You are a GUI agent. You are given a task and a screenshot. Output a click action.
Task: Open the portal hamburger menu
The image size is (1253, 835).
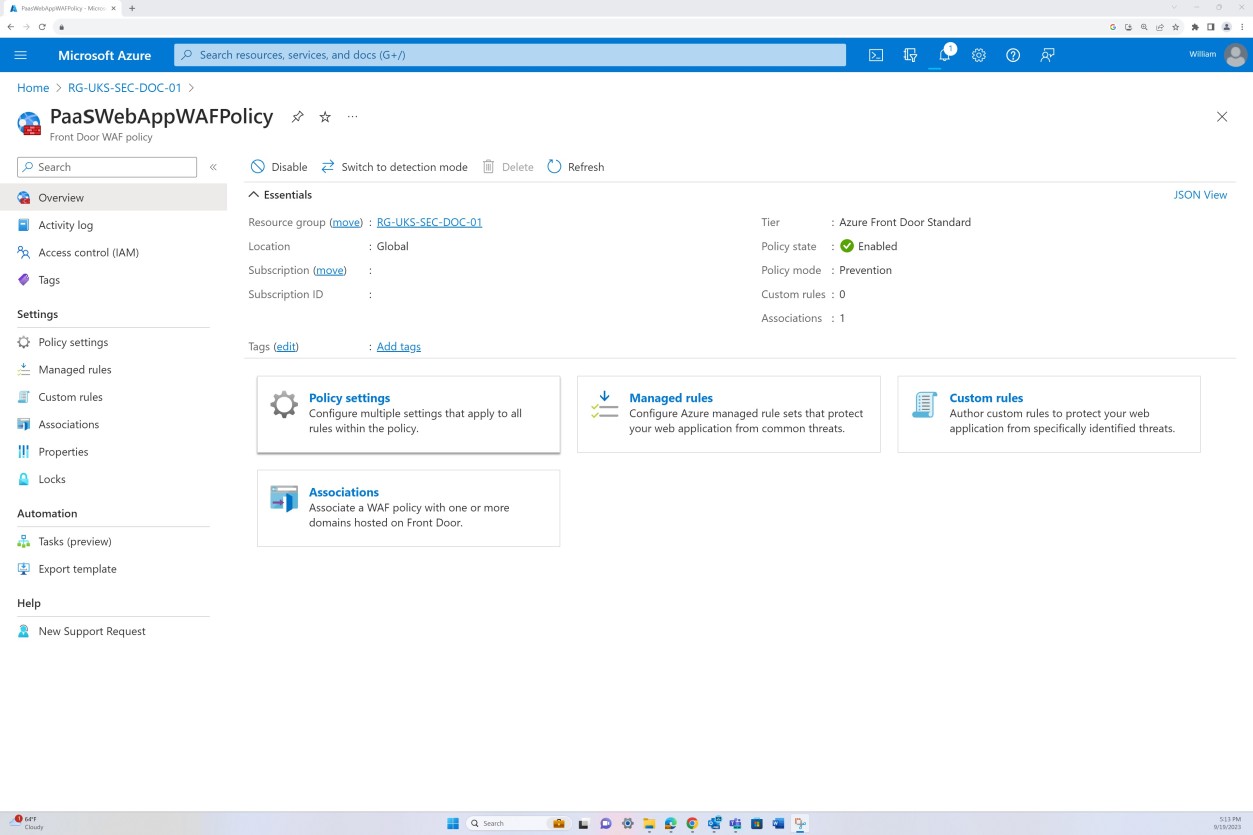click(x=20, y=55)
